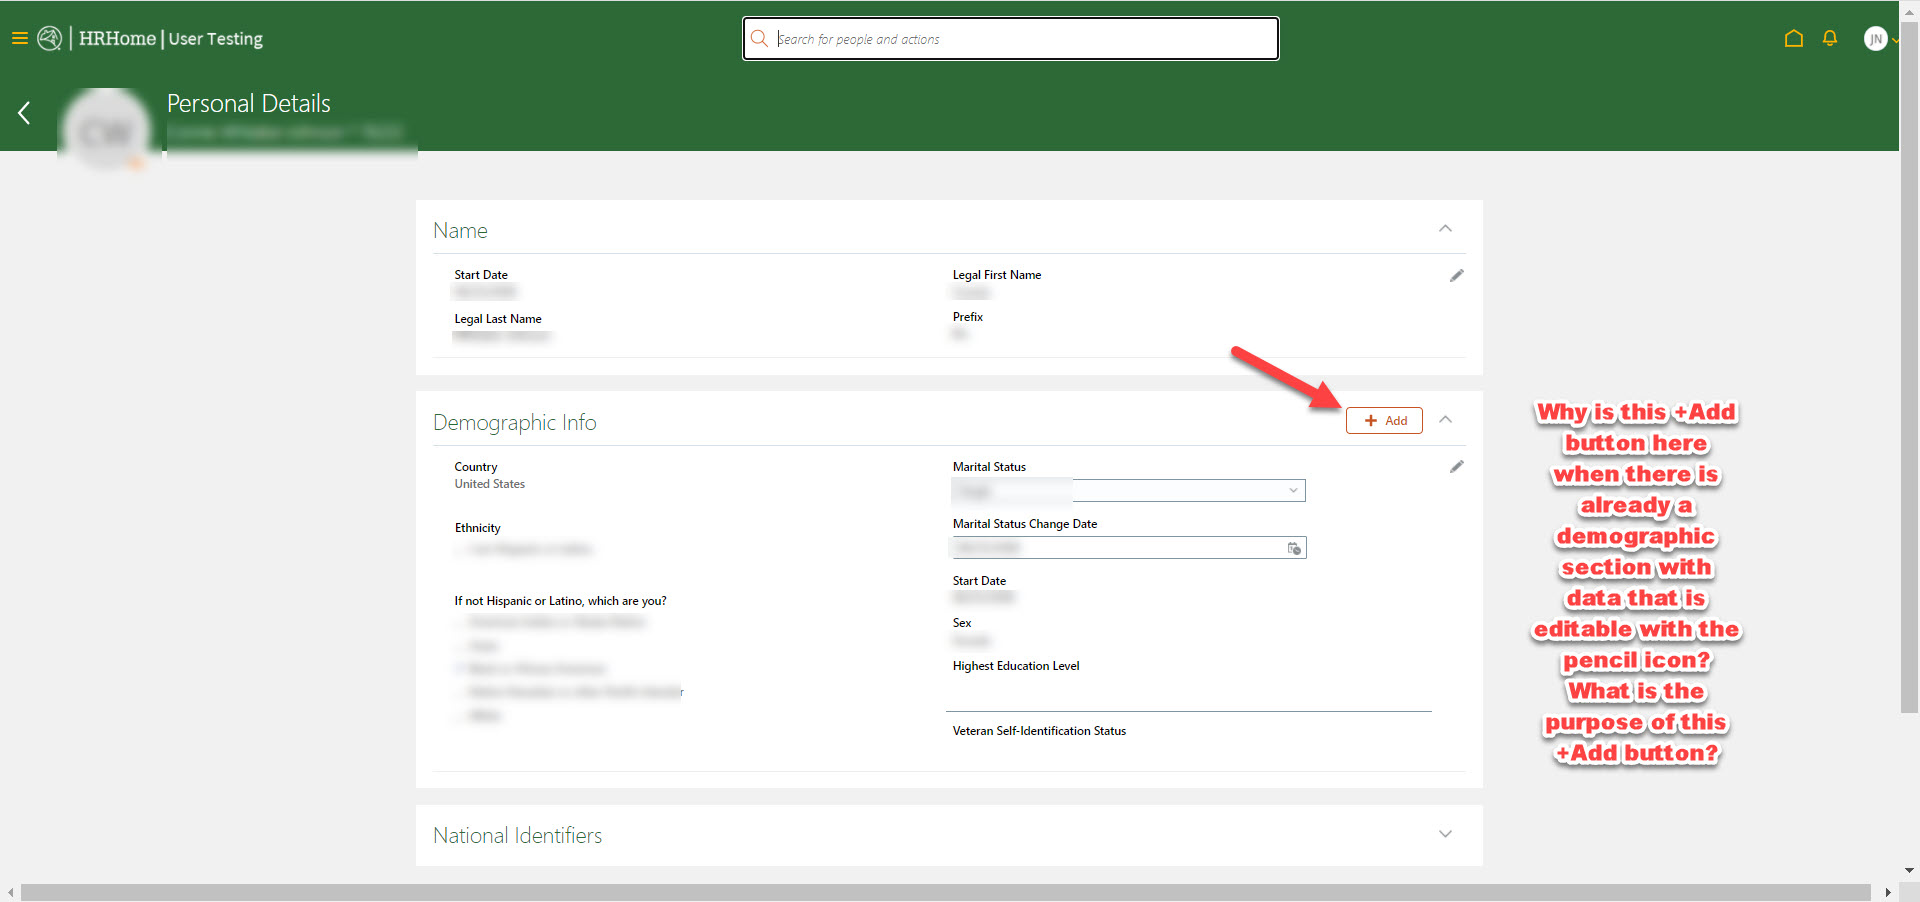This screenshot has height=902, width=1920.
Task: Collapse the Demographic Info section
Action: click(1445, 420)
